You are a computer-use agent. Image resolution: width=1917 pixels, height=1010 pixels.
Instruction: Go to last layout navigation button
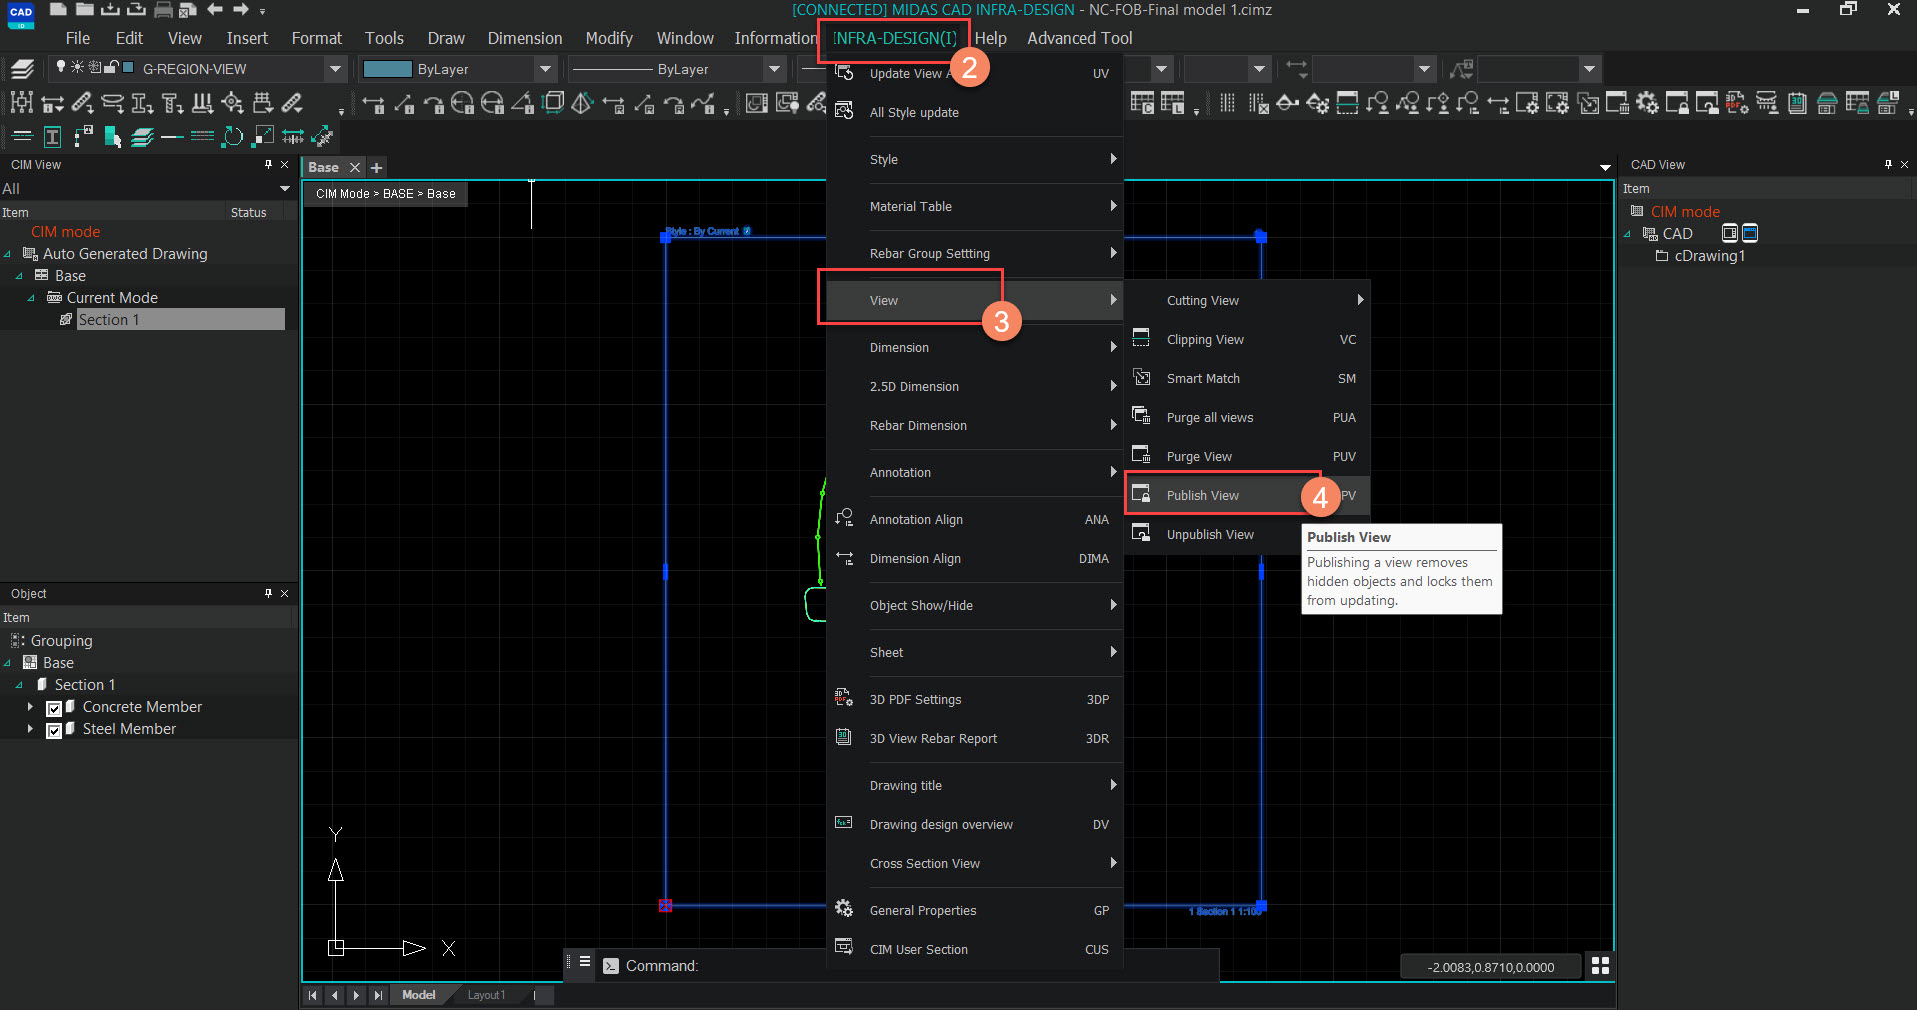coord(377,995)
